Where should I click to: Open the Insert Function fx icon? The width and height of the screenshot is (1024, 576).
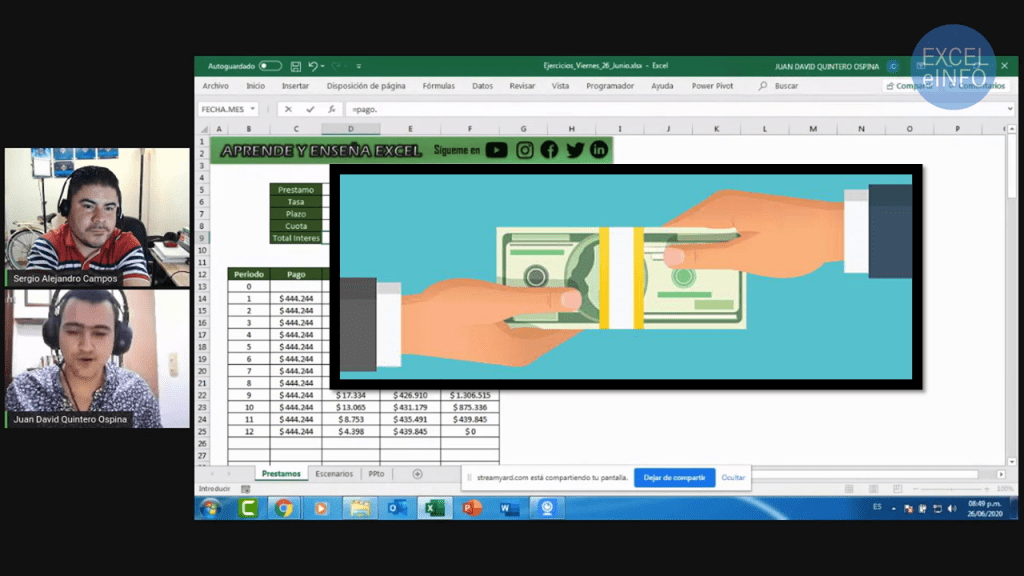pos(332,109)
